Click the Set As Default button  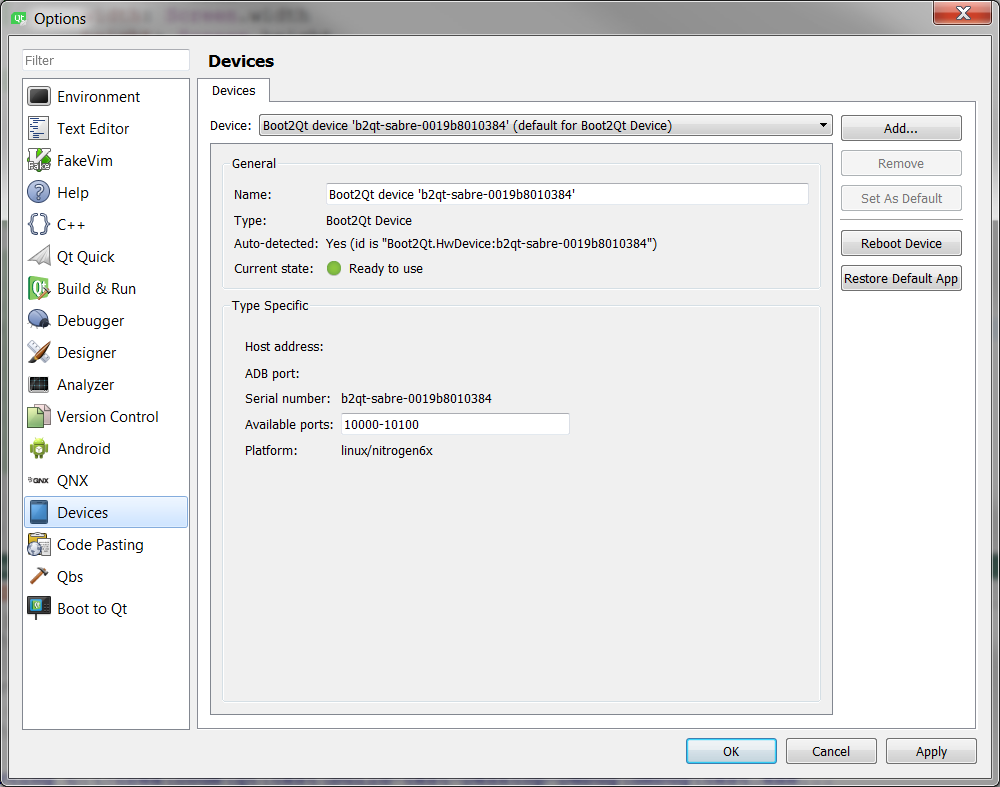(x=901, y=198)
